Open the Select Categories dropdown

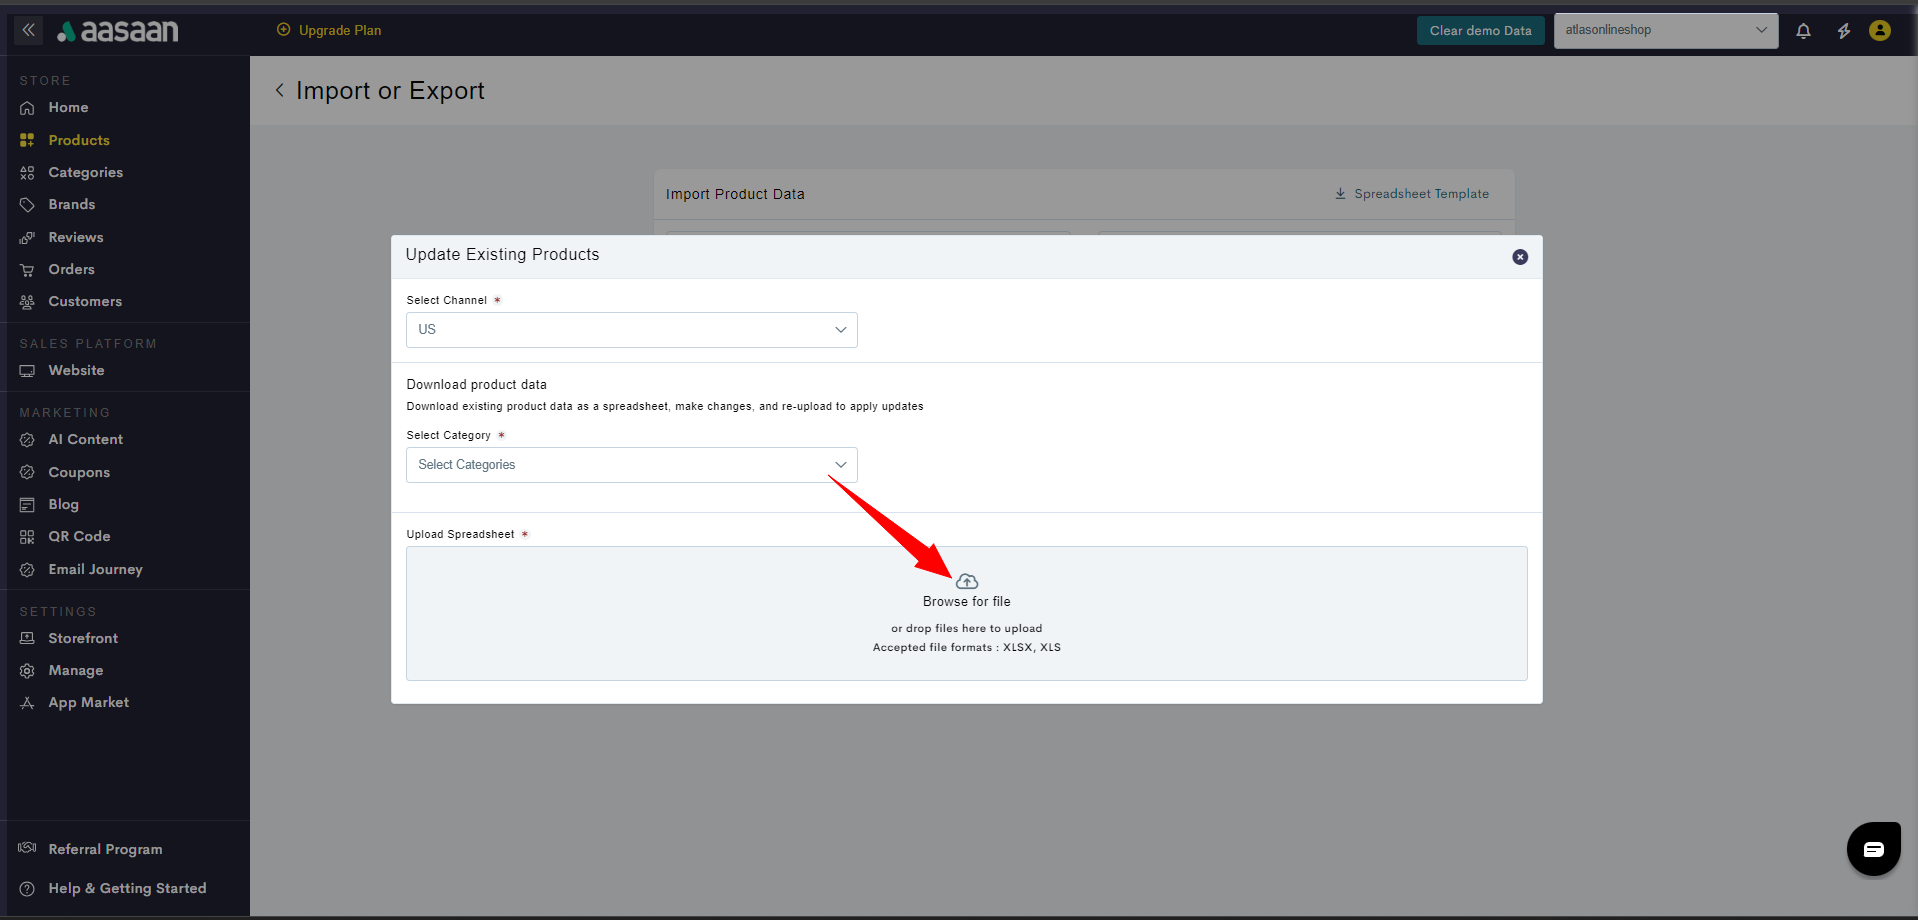coord(631,465)
